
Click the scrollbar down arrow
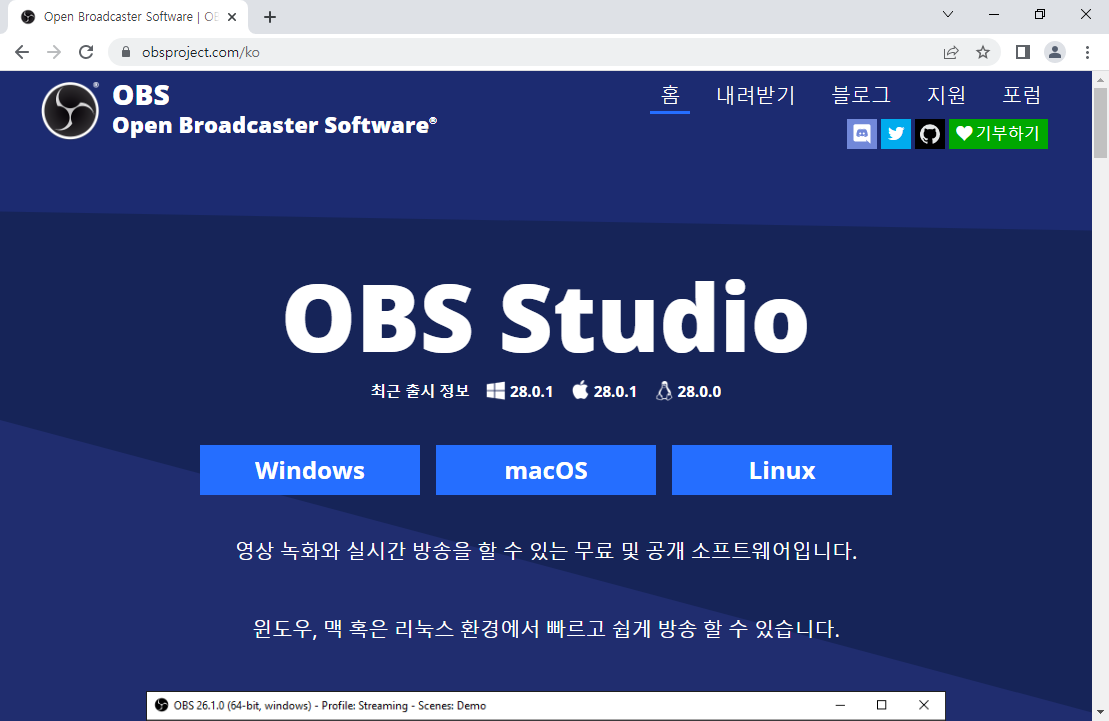(x=1101, y=713)
